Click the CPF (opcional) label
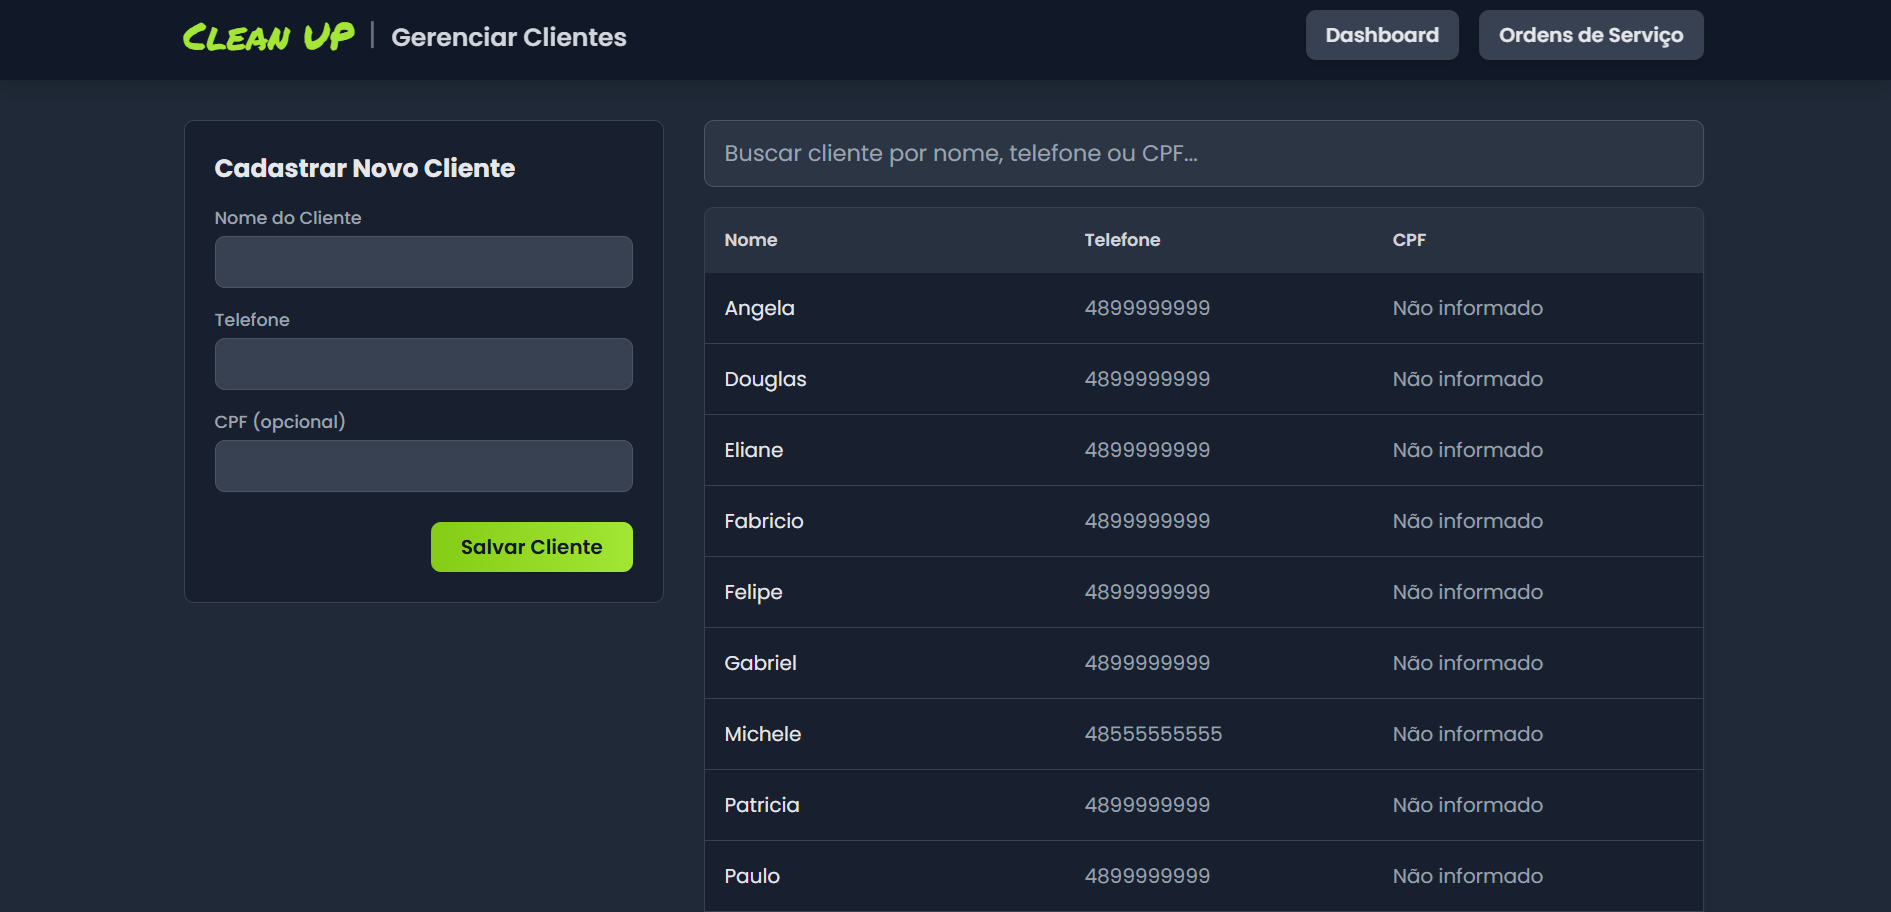 (x=280, y=422)
